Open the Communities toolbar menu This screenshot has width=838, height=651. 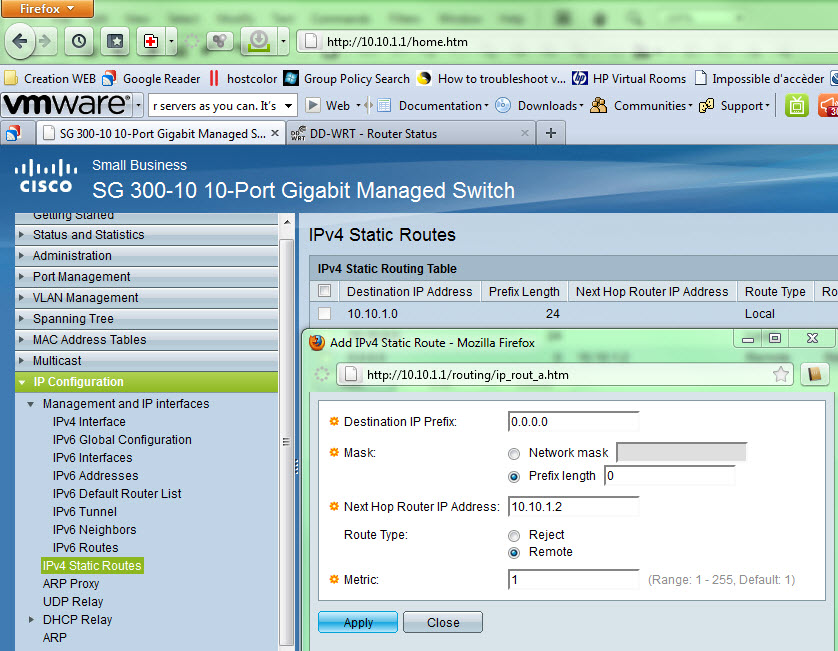pos(641,106)
